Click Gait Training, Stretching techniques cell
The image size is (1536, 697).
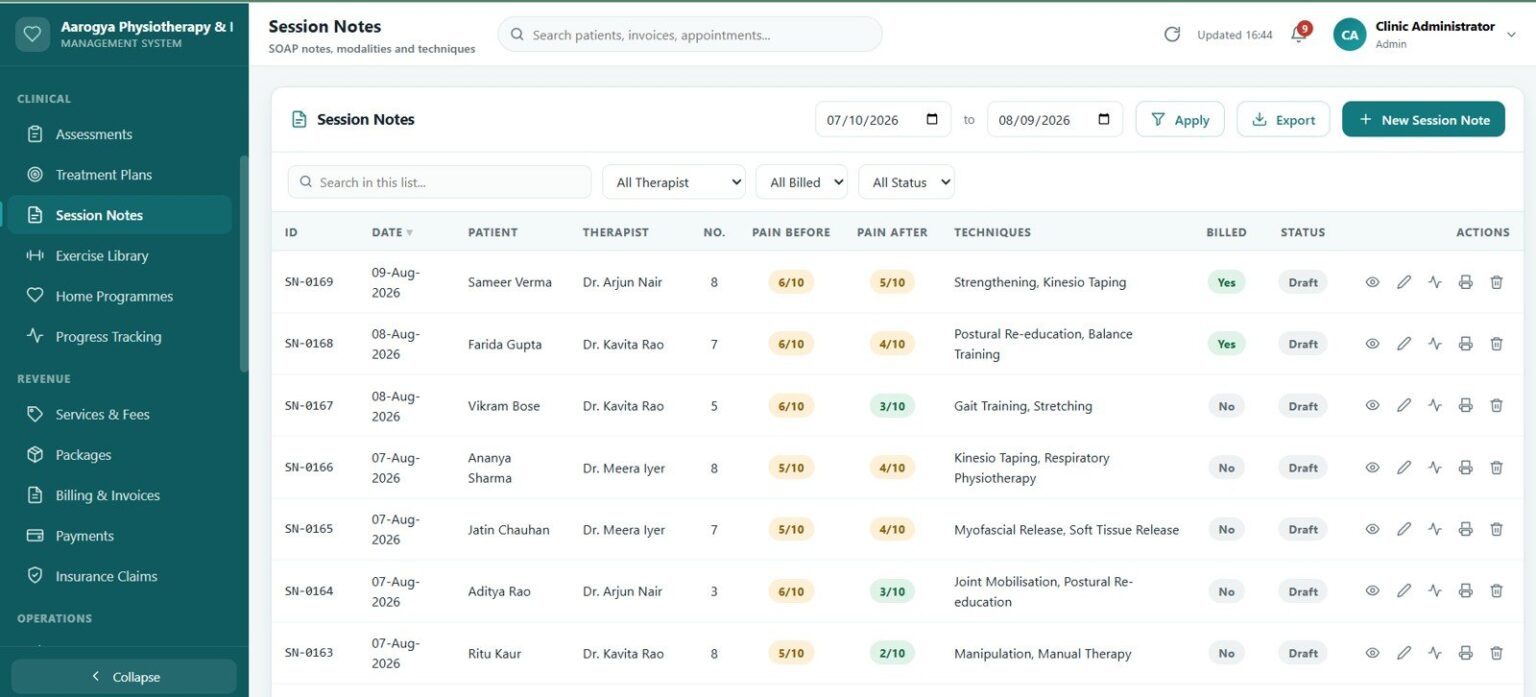pyautogui.click(x=1023, y=406)
